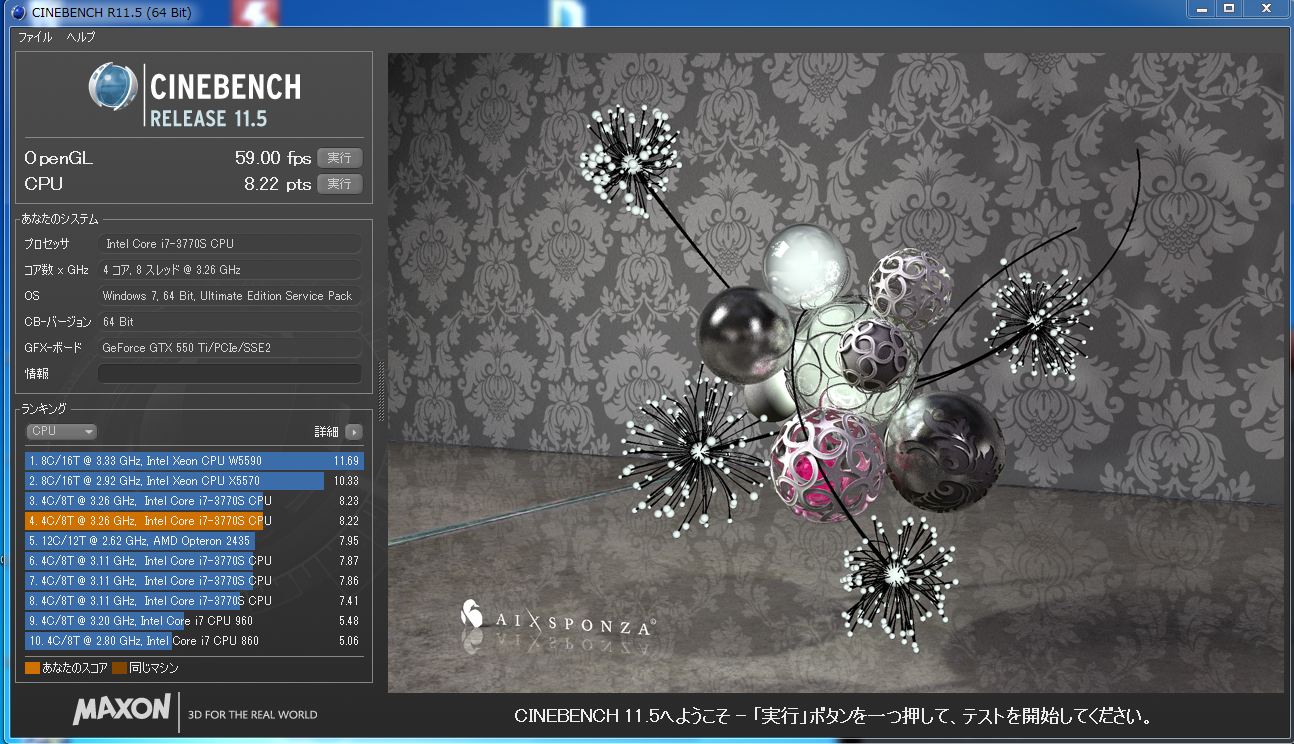Select ranking row 2 Xeon X5570
Screen dimensions: 1294x744
tap(194, 481)
